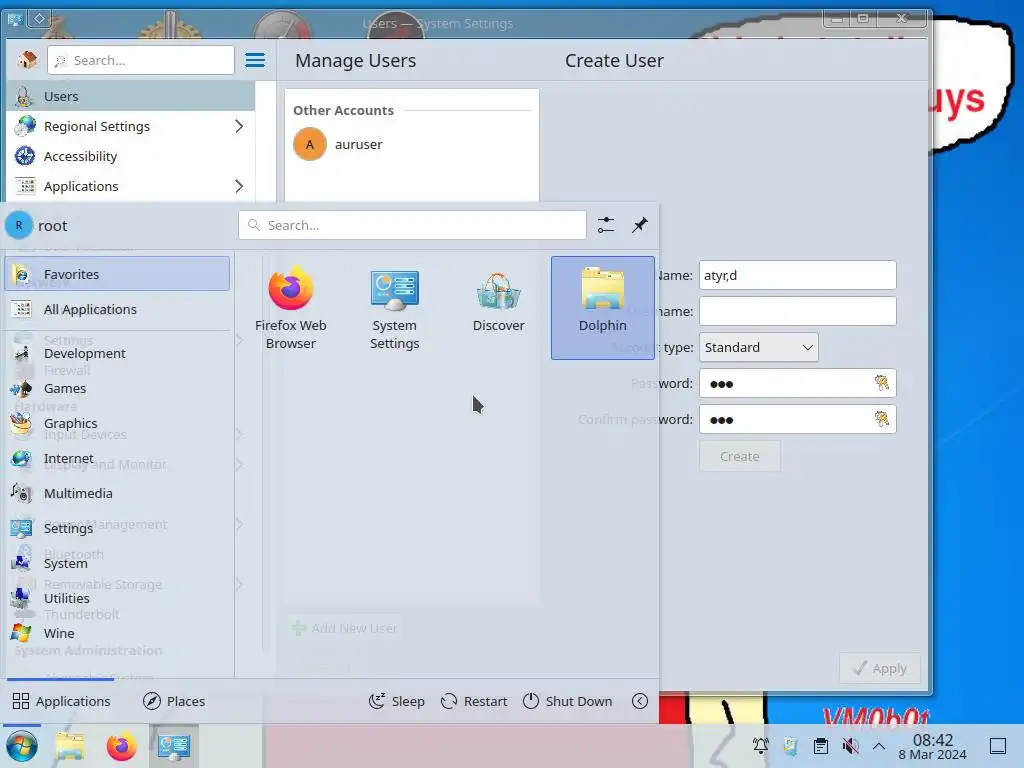
Task: Expand more session options arrow
Action: pos(640,701)
